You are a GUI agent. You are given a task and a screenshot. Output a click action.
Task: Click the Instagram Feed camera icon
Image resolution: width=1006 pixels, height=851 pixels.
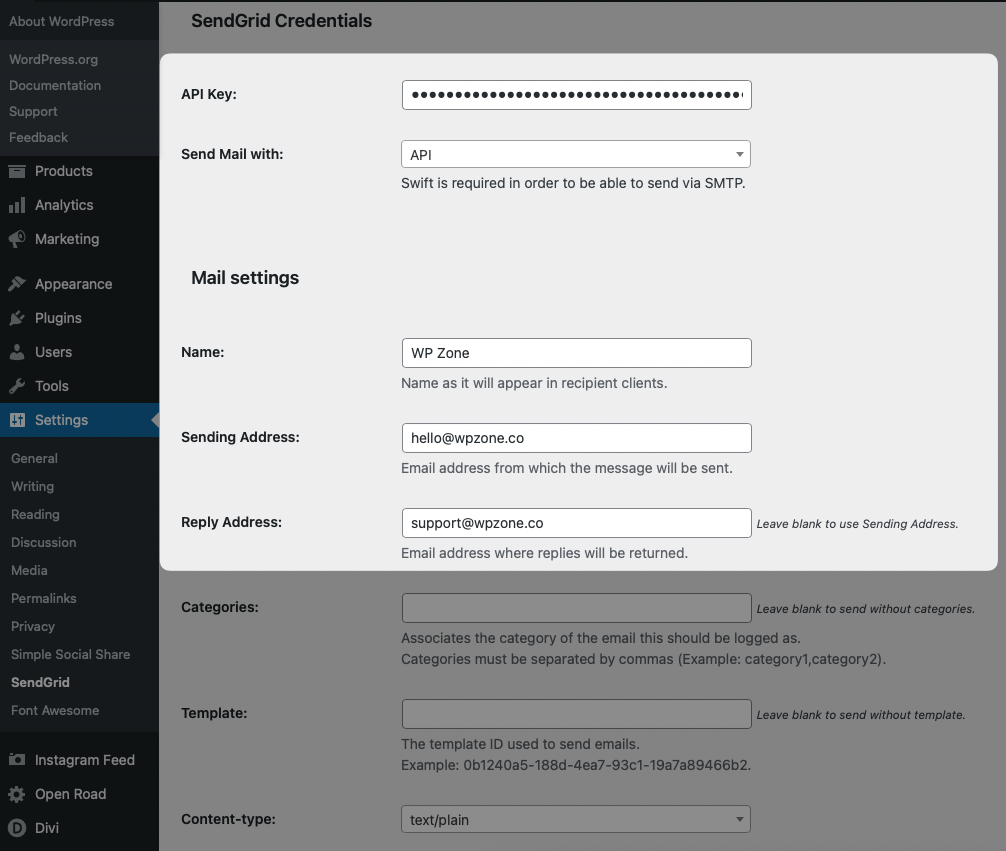click(17, 761)
